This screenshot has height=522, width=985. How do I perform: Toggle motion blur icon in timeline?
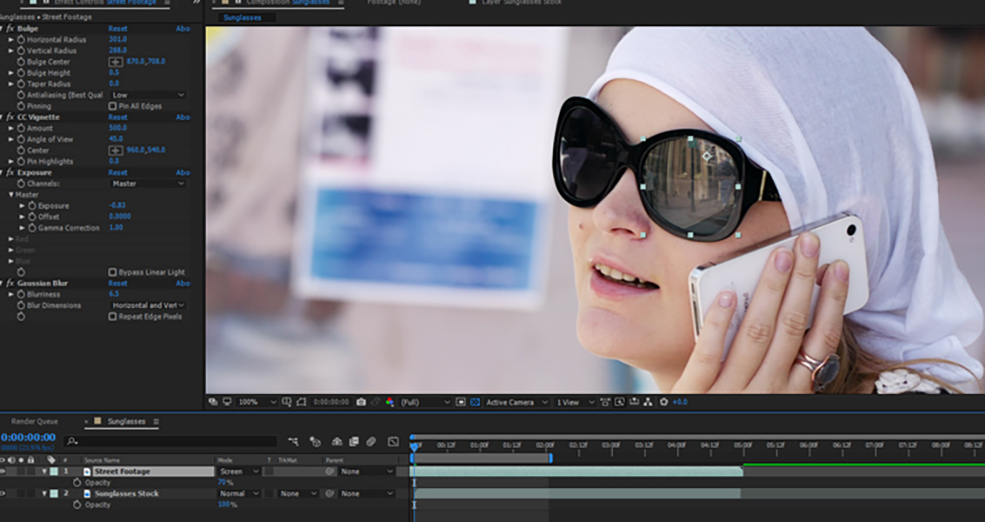(371, 442)
